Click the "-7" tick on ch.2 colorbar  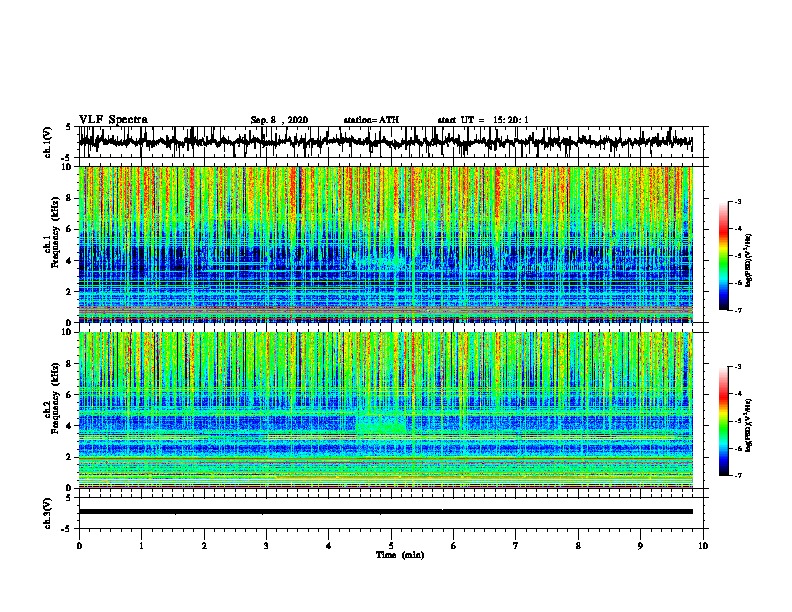point(738,475)
